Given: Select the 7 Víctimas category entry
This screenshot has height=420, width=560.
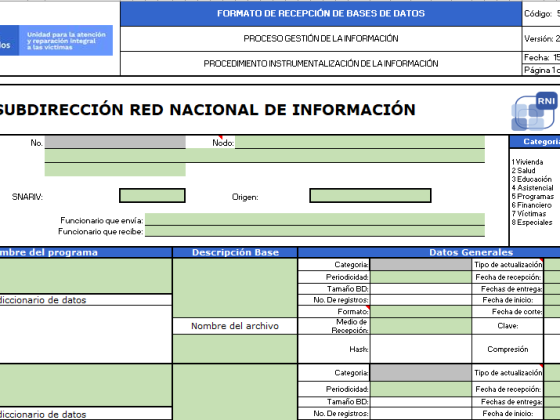Looking at the screenshot, I should (x=529, y=214).
